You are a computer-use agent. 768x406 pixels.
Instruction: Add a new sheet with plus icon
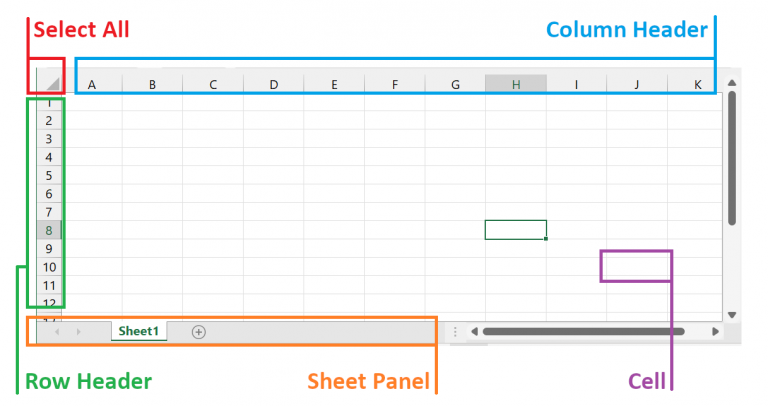[198, 332]
